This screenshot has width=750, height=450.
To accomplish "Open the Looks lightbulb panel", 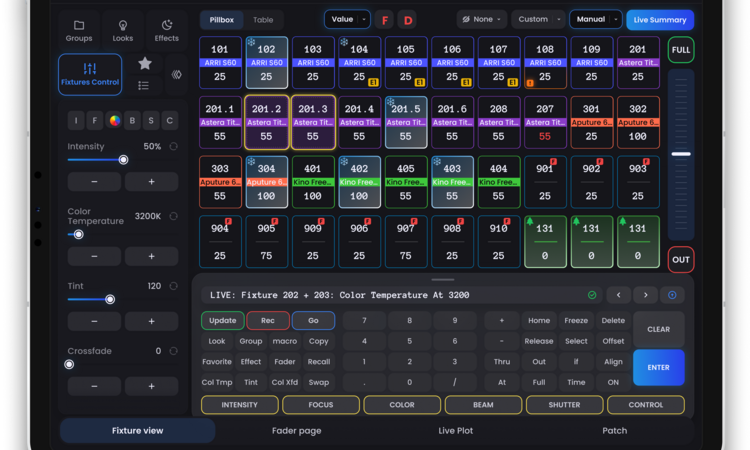I will [123, 30].
